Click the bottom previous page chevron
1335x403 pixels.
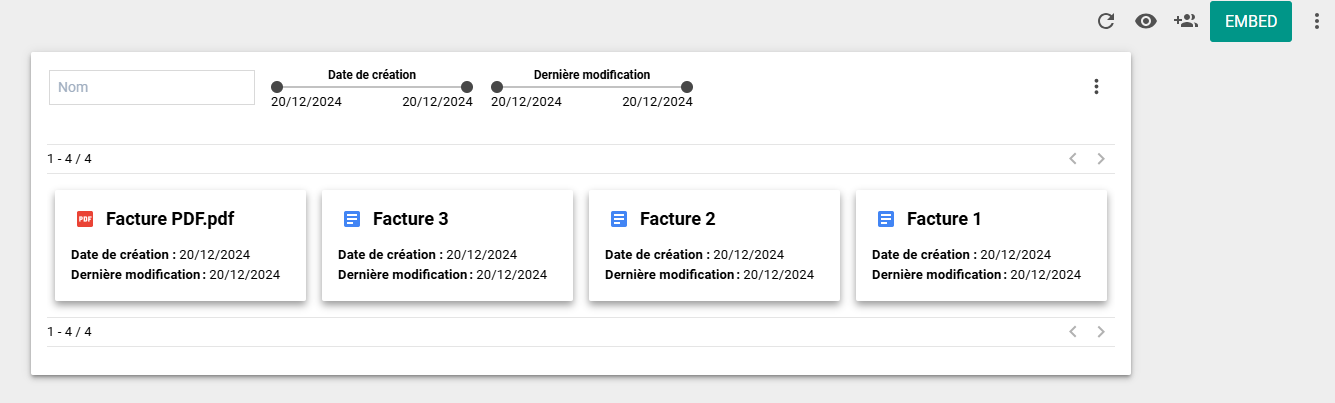[1073, 331]
